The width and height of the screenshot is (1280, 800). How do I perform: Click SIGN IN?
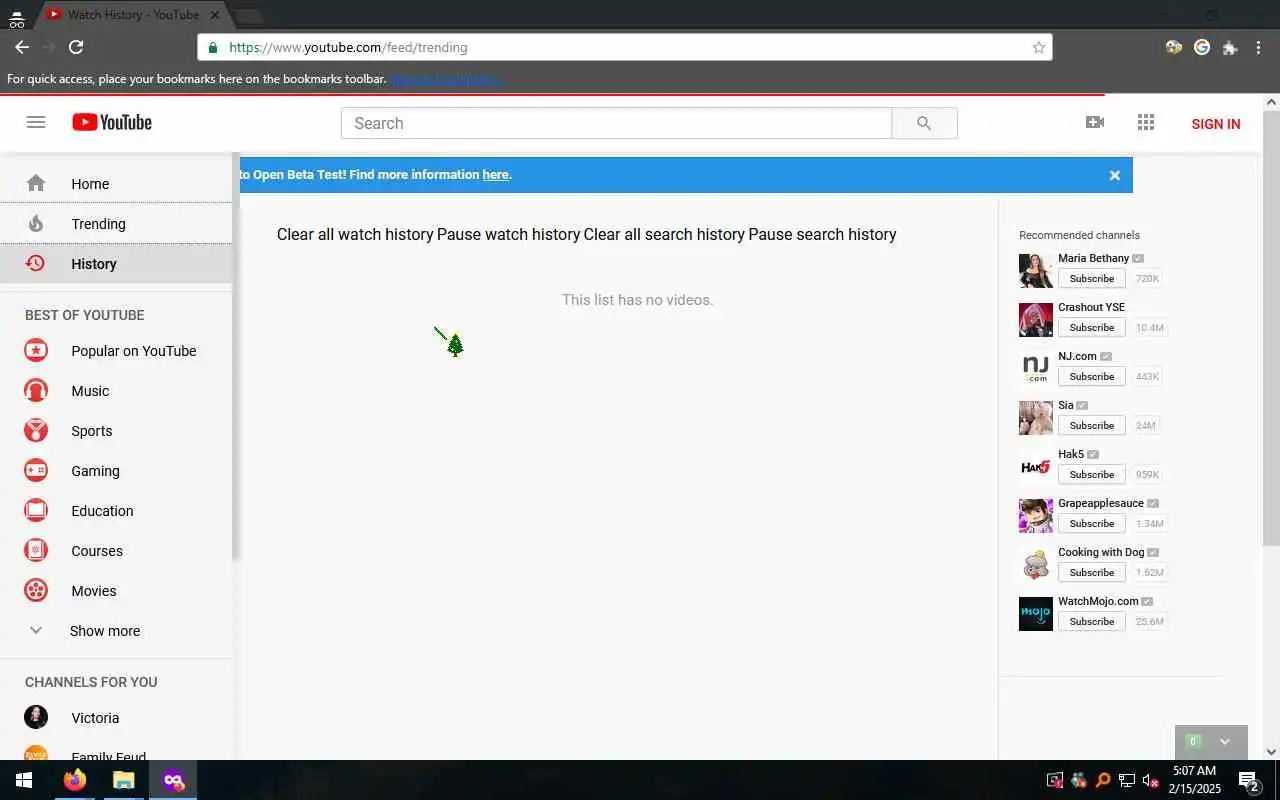pyautogui.click(x=1216, y=124)
